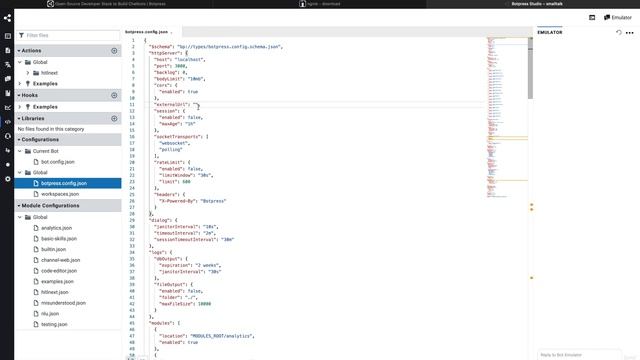The image size is (640, 360).
Task: Switch to Botpress Studio browser tab
Action: click(533, 4)
